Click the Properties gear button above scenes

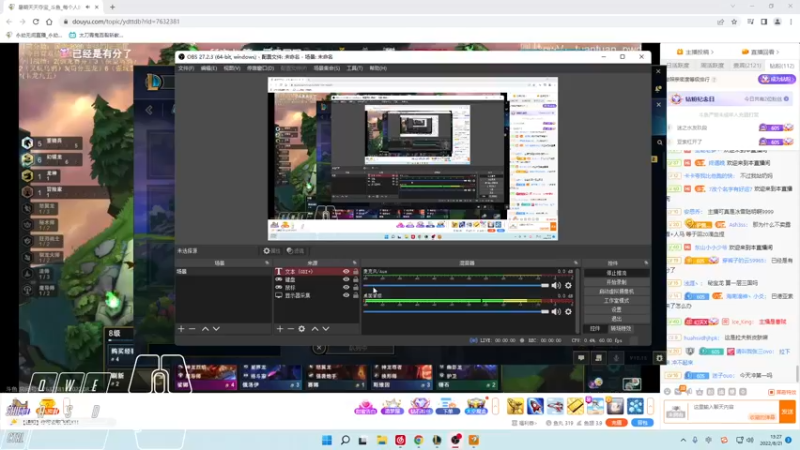[x=271, y=251]
